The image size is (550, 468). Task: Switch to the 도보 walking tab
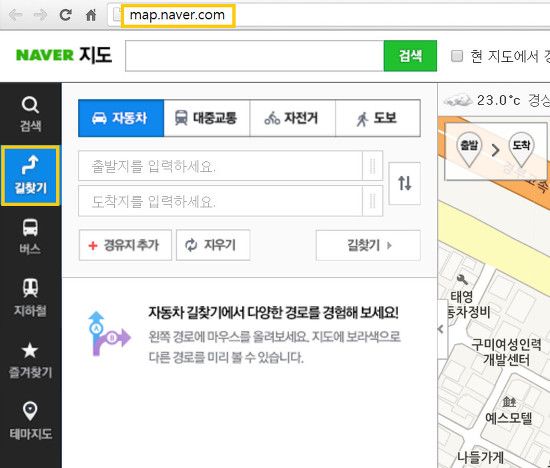(x=378, y=118)
